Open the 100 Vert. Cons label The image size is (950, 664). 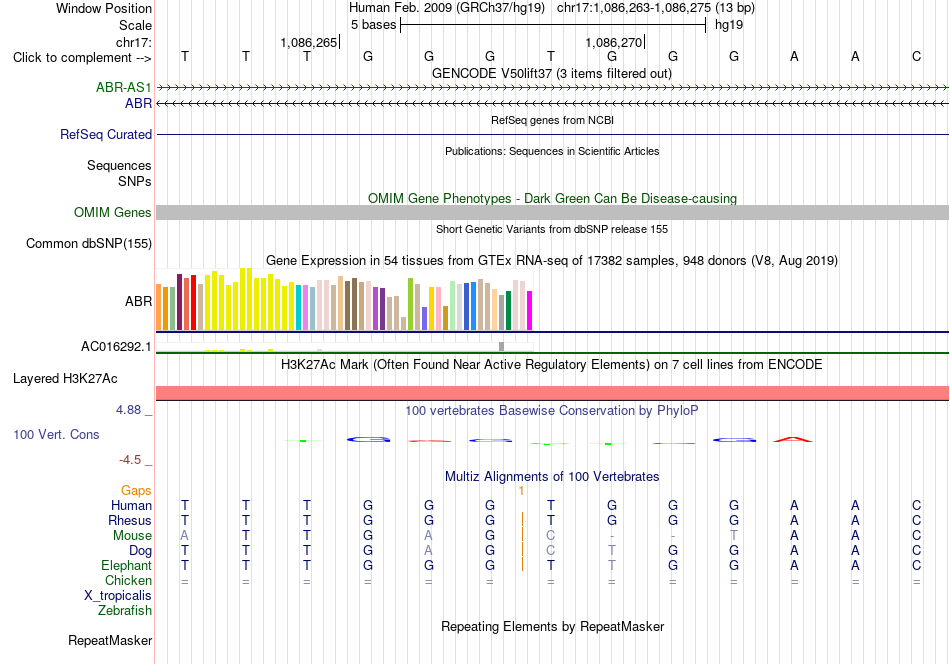pyautogui.click(x=56, y=434)
